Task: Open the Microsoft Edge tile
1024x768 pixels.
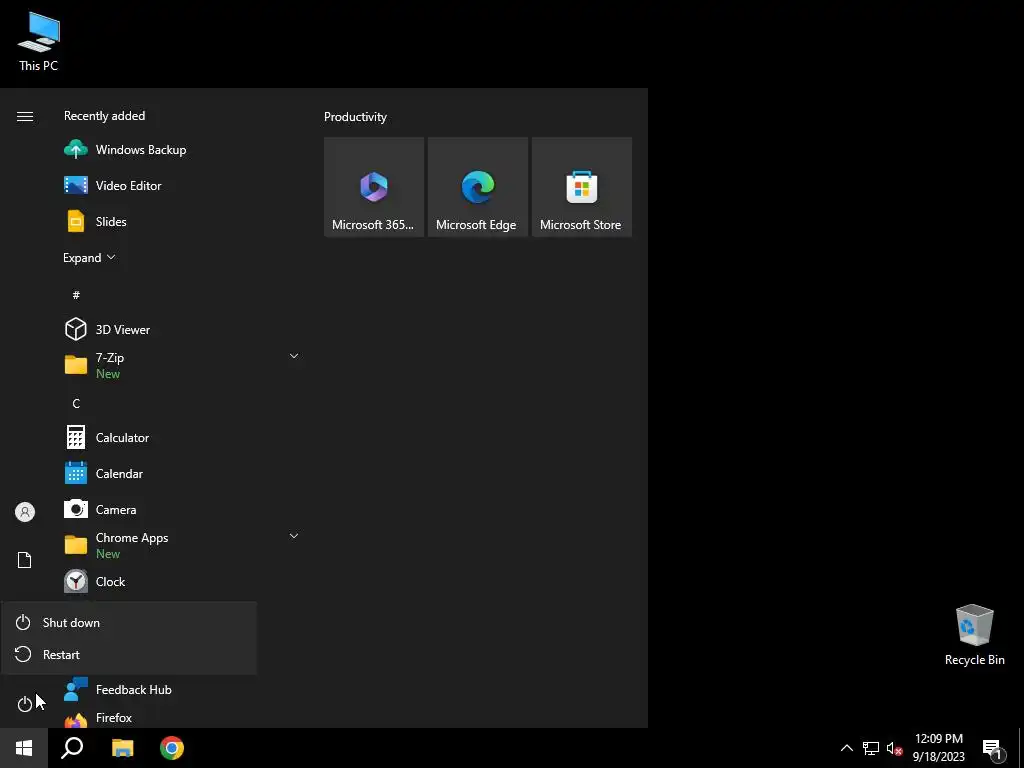Action: (x=477, y=187)
